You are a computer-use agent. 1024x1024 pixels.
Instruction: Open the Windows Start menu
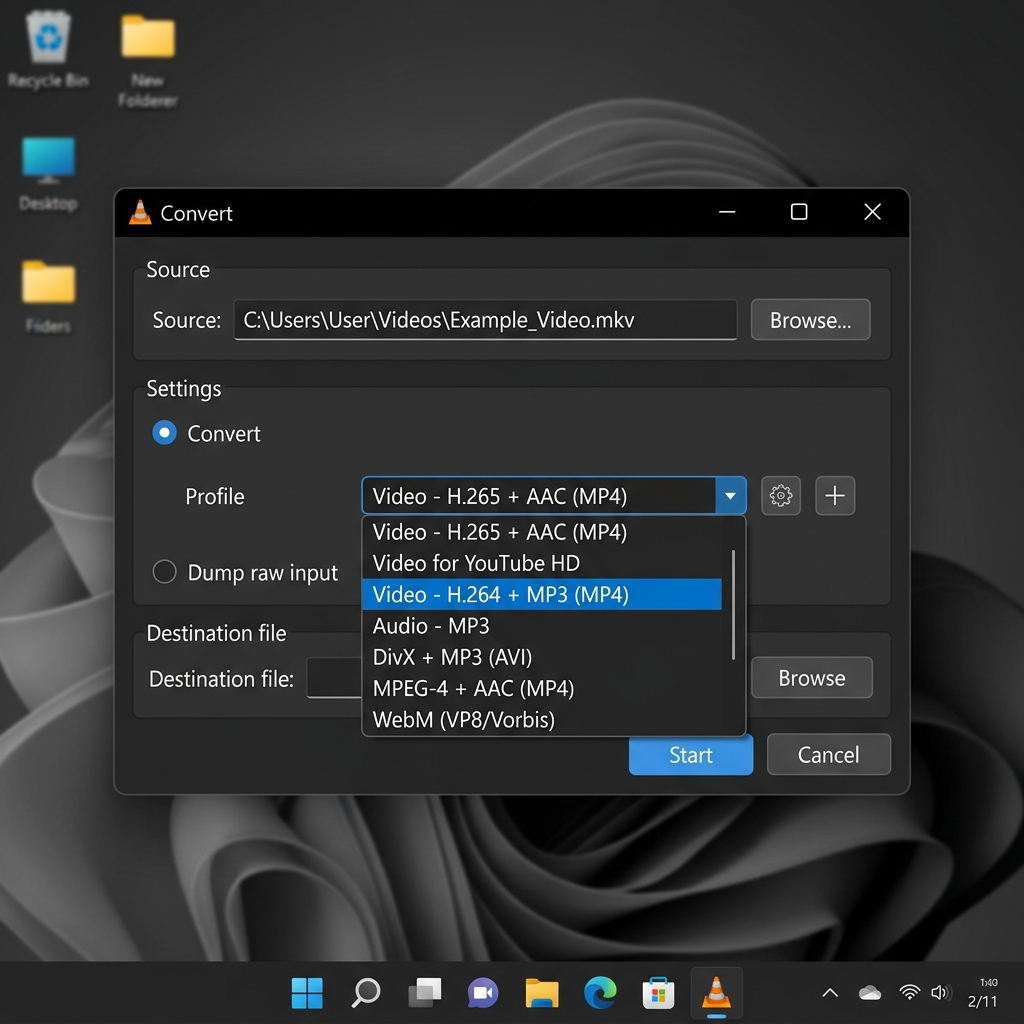[306, 993]
